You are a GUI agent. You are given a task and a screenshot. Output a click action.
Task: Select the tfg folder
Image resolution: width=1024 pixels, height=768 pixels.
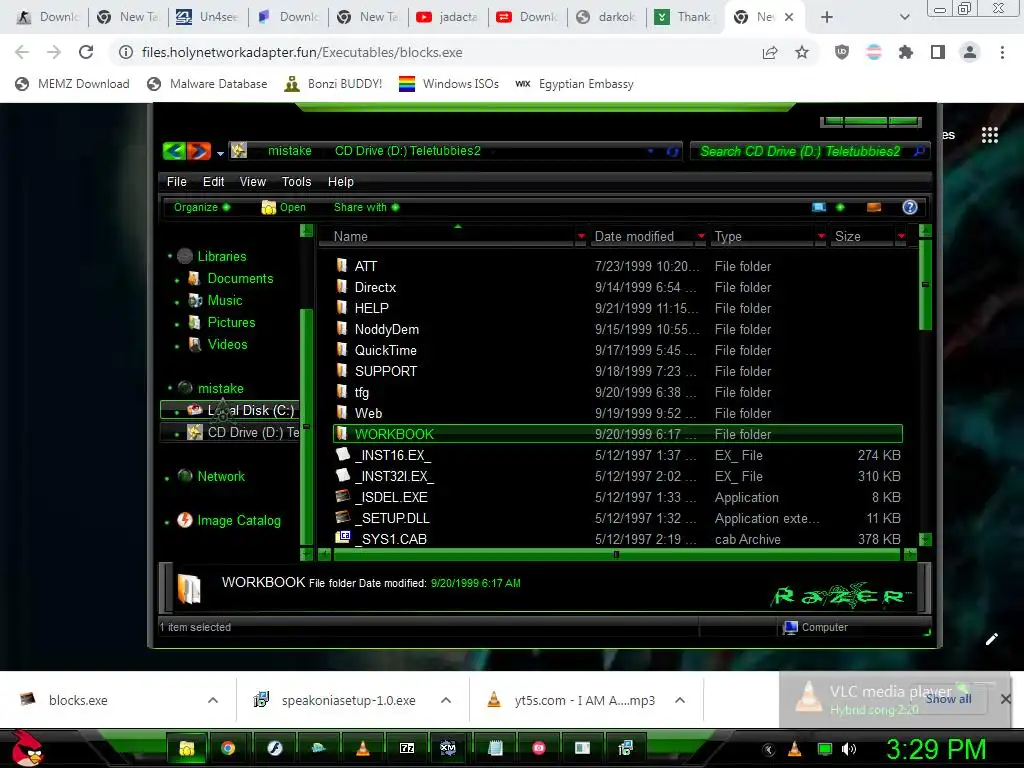(x=361, y=392)
